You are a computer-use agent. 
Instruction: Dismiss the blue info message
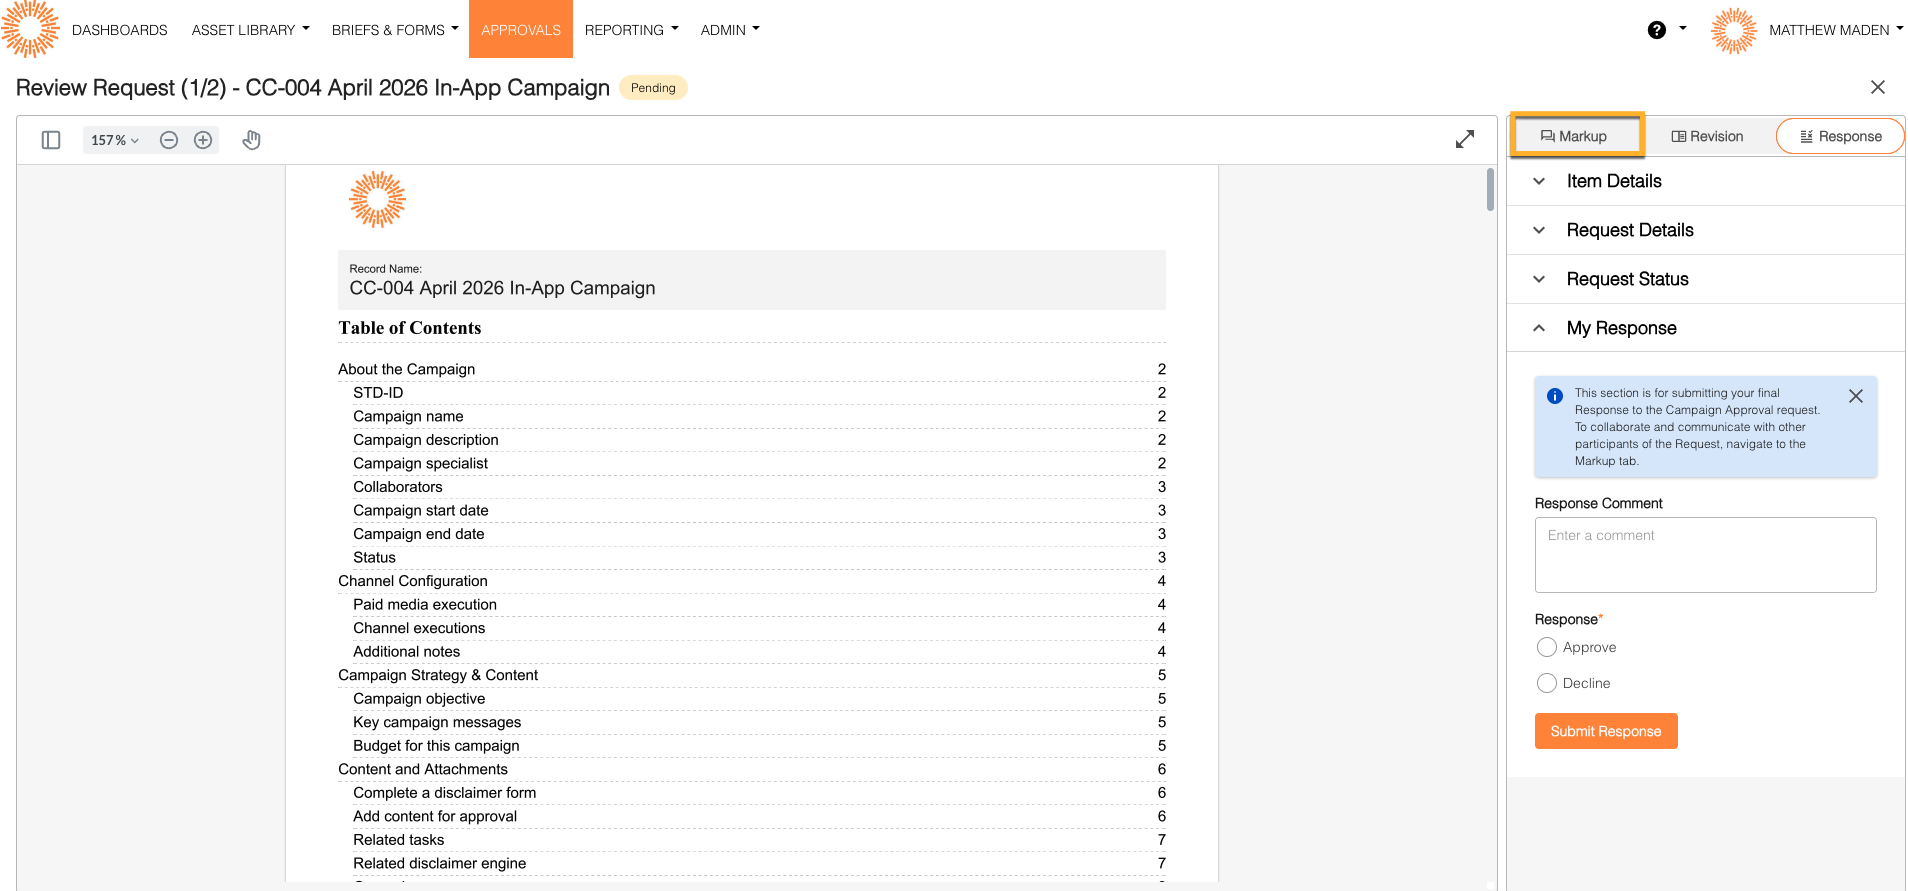(1856, 396)
